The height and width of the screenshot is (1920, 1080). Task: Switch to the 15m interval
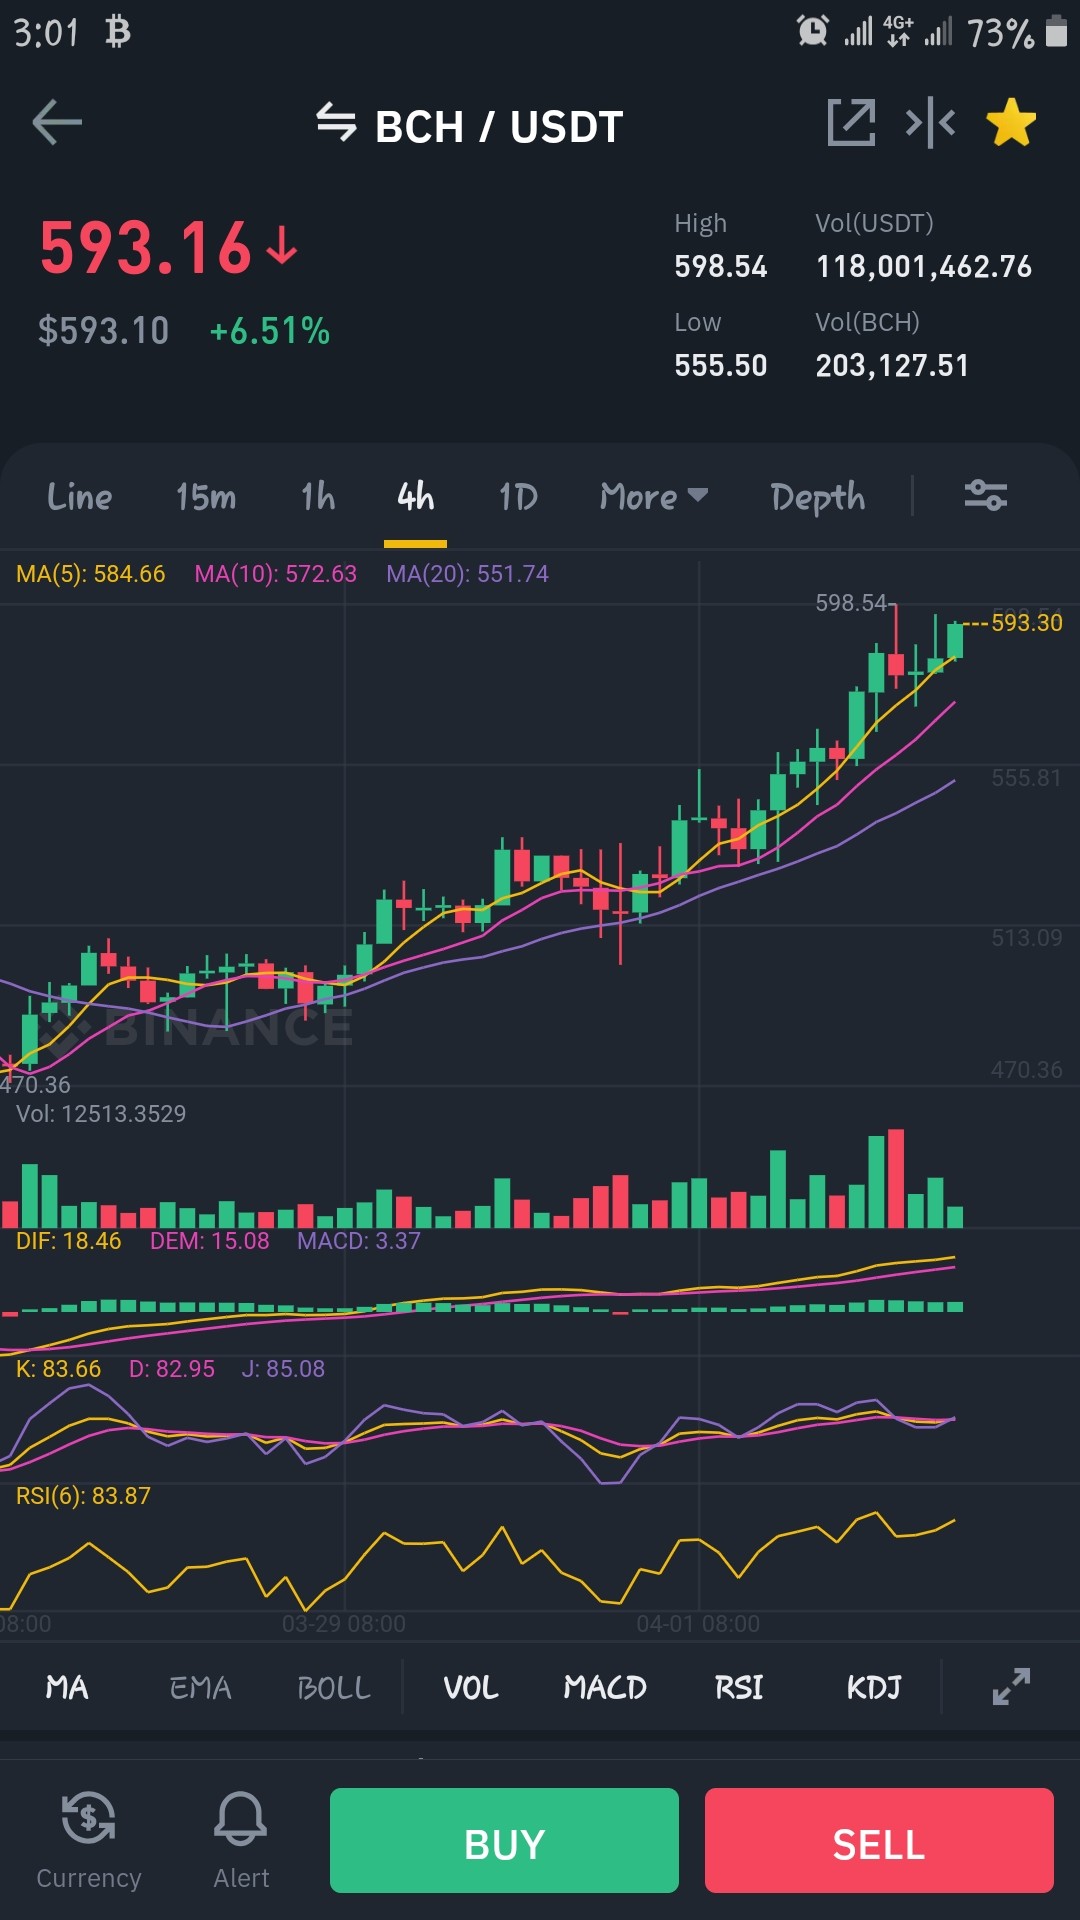[x=206, y=496]
